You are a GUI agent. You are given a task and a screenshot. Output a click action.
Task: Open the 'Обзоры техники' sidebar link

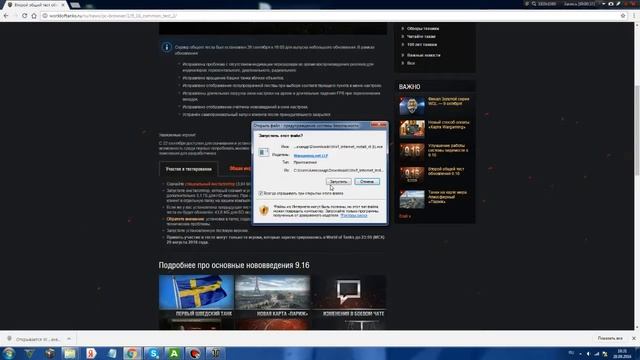[423, 29]
